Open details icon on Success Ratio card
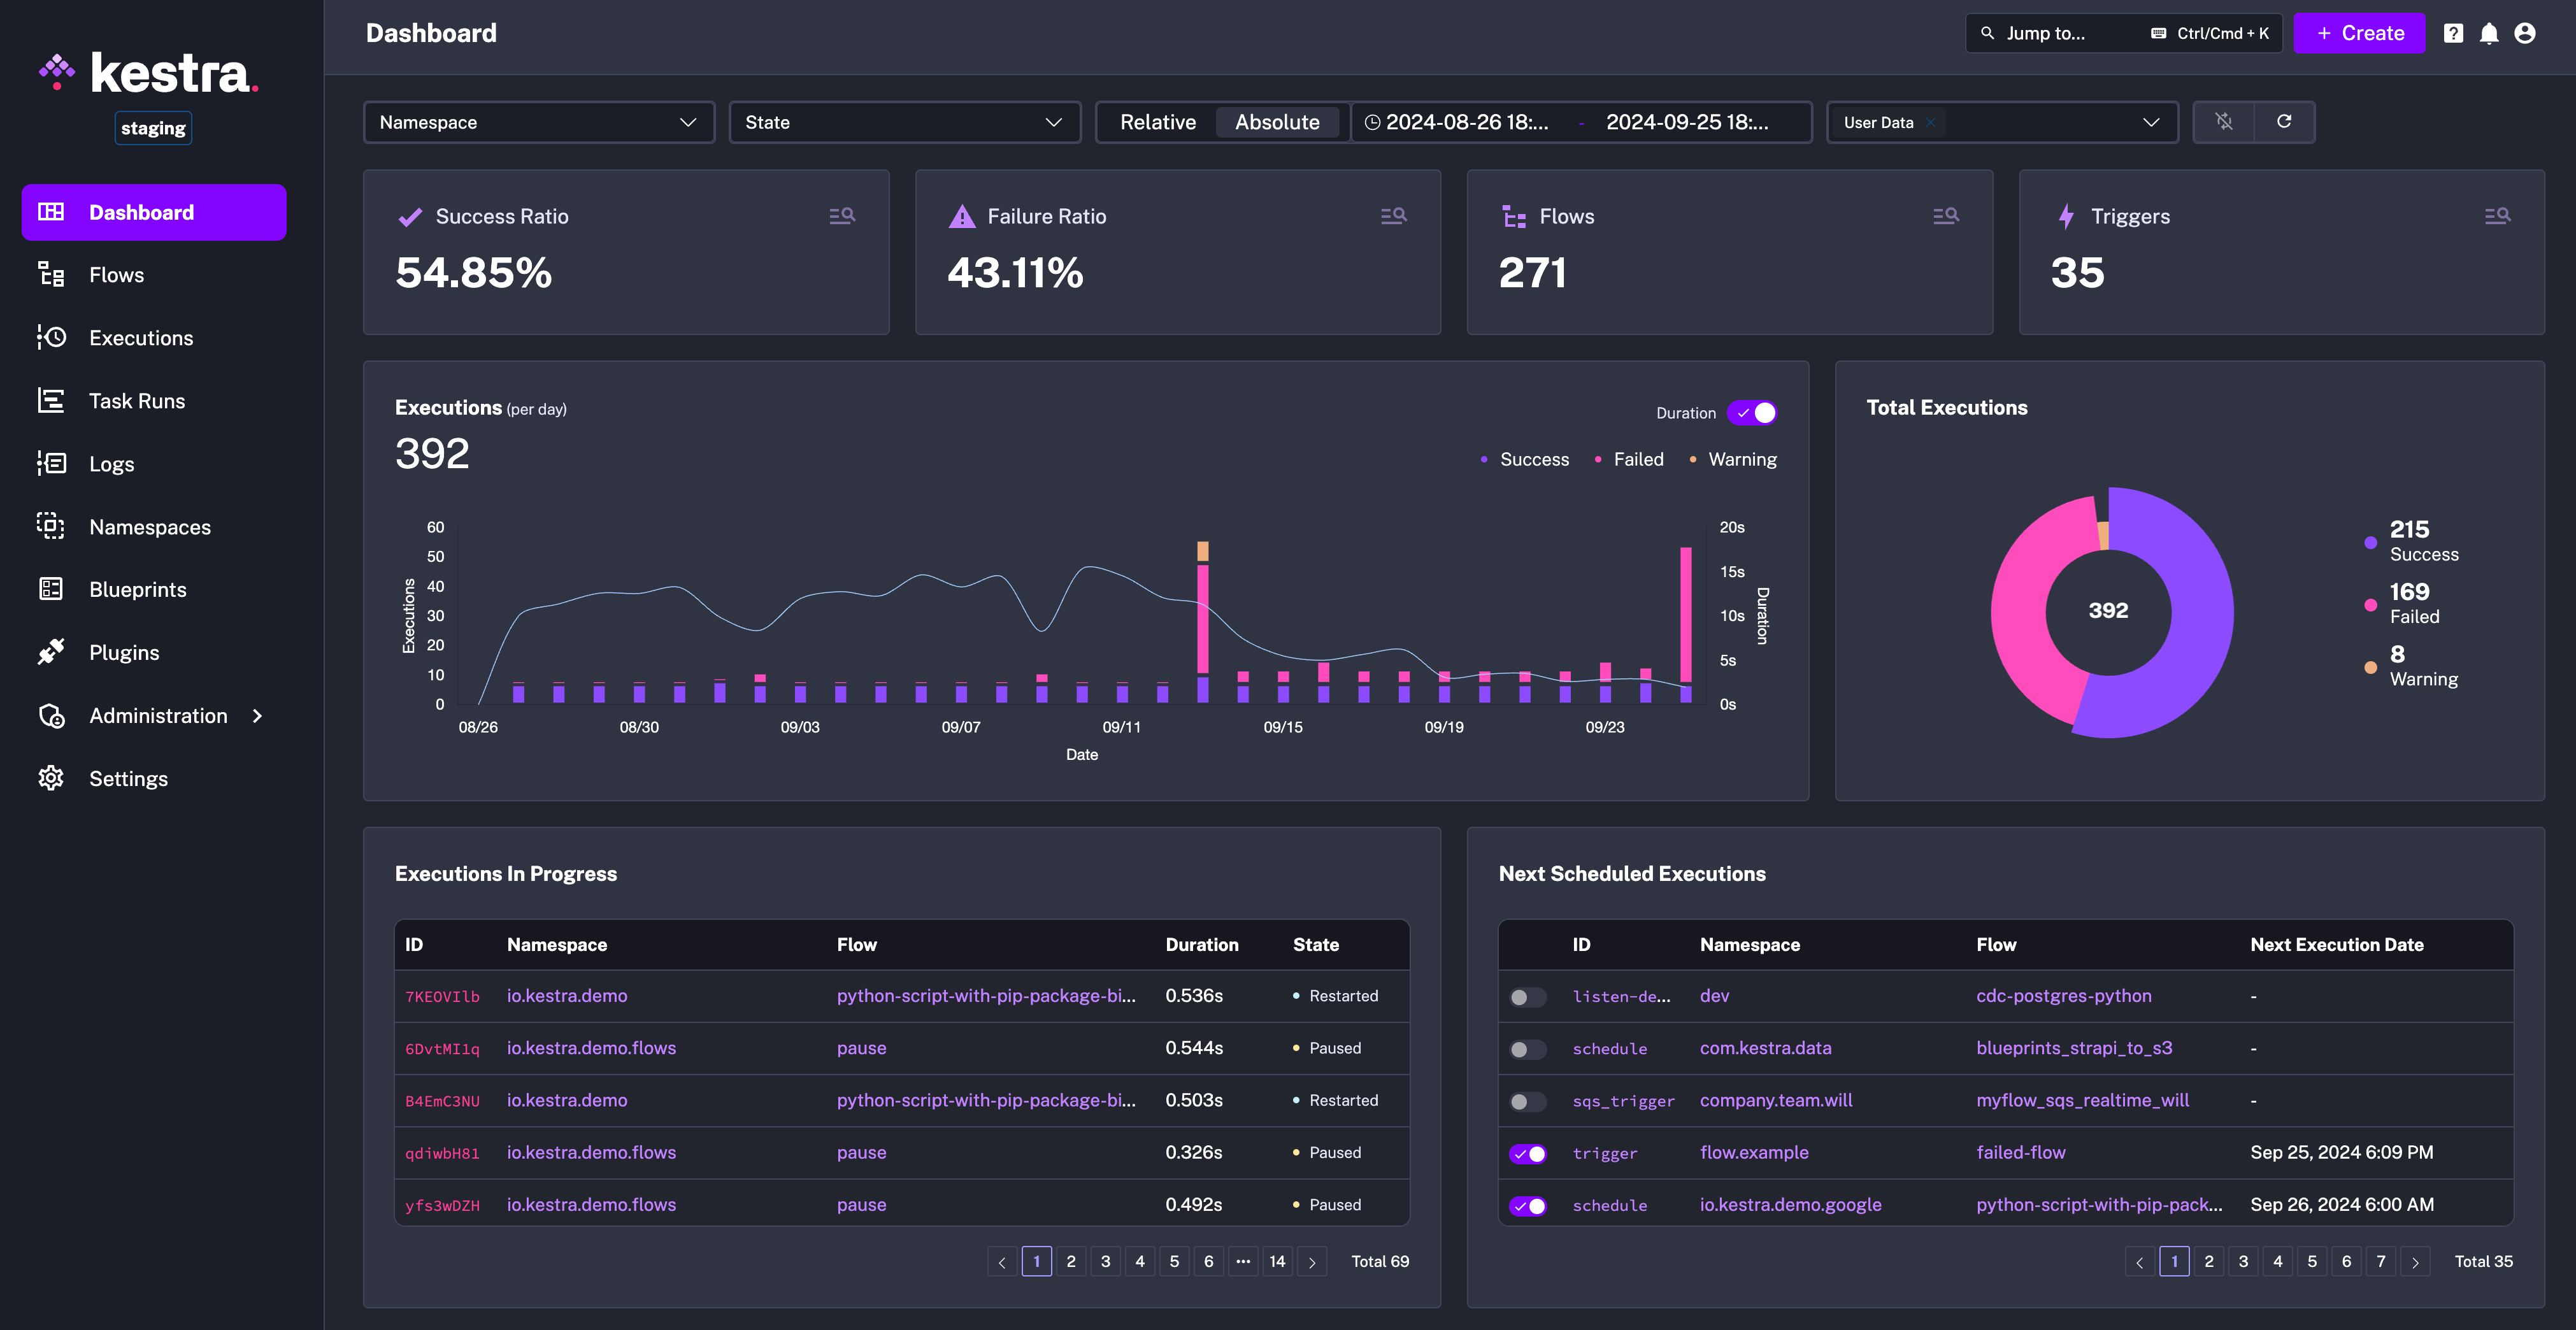Viewport: 2576px width, 1330px height. coord(842,216)
